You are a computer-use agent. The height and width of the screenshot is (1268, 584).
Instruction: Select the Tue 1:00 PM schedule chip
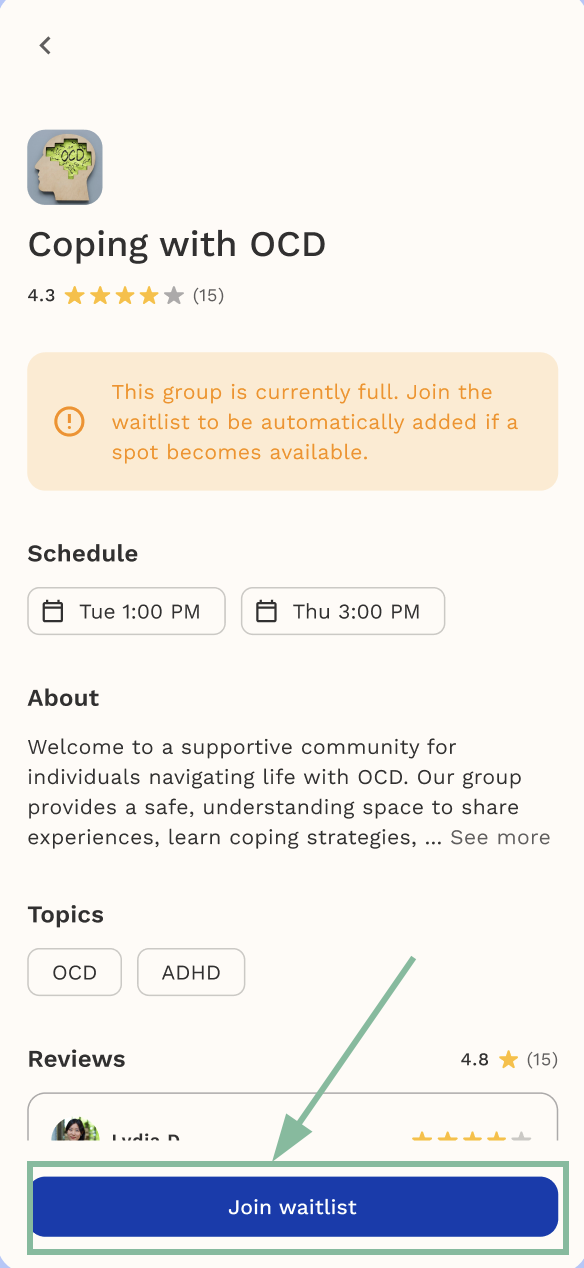coord(127,611)
